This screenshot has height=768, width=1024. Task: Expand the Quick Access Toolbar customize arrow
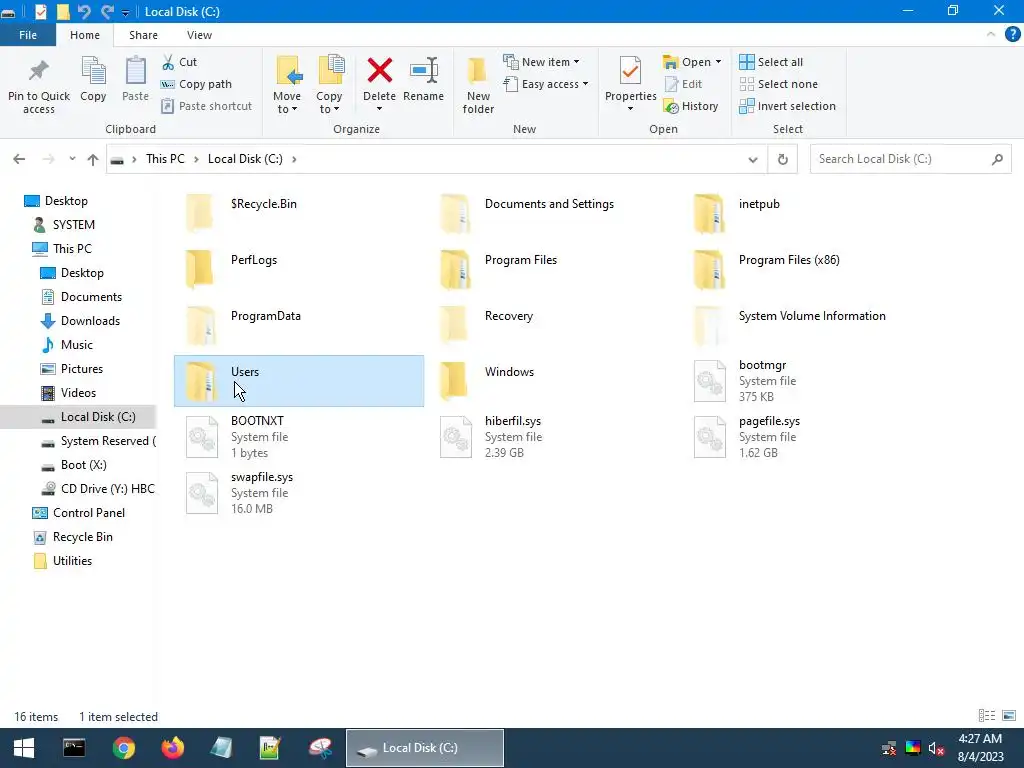125,12
